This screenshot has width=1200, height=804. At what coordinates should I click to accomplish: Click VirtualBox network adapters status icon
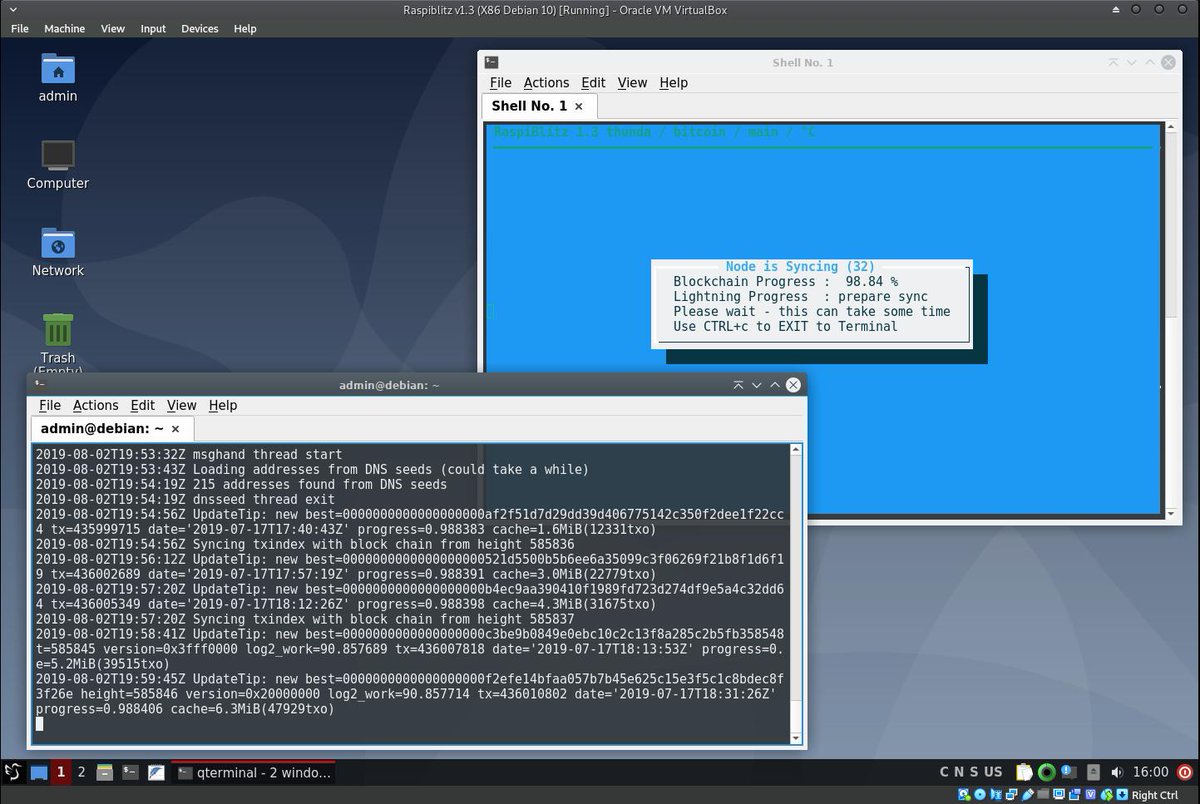pyautogui.click(x=1012, y=795)
